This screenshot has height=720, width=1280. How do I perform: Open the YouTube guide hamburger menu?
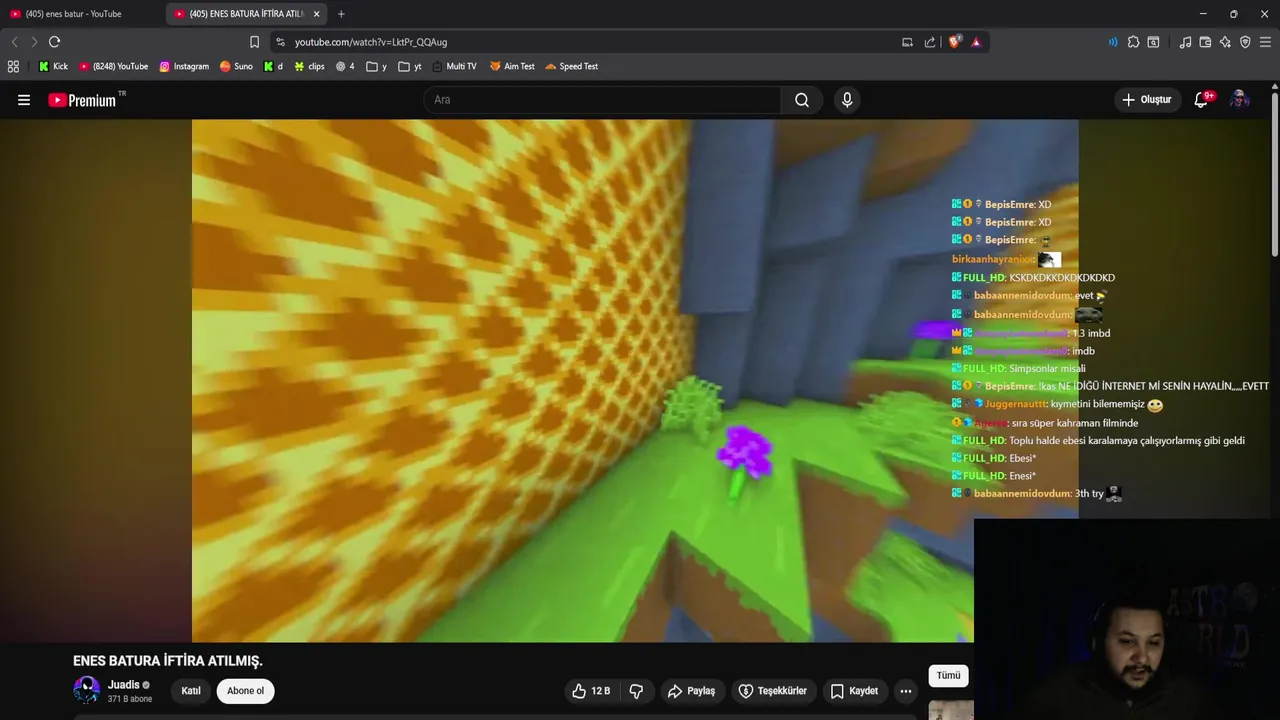24,100
